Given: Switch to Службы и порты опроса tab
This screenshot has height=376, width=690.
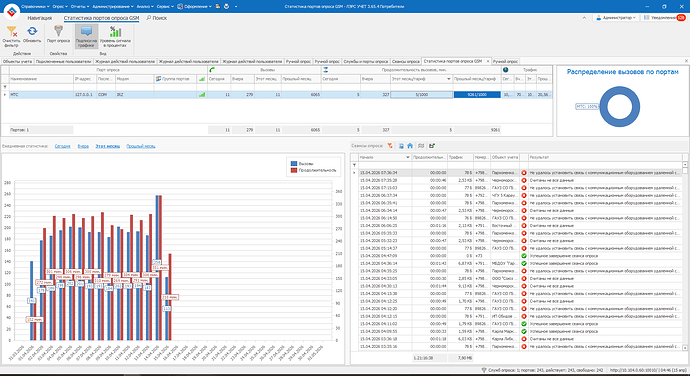Looking at the screenshot, I should (x=366, y=61).
